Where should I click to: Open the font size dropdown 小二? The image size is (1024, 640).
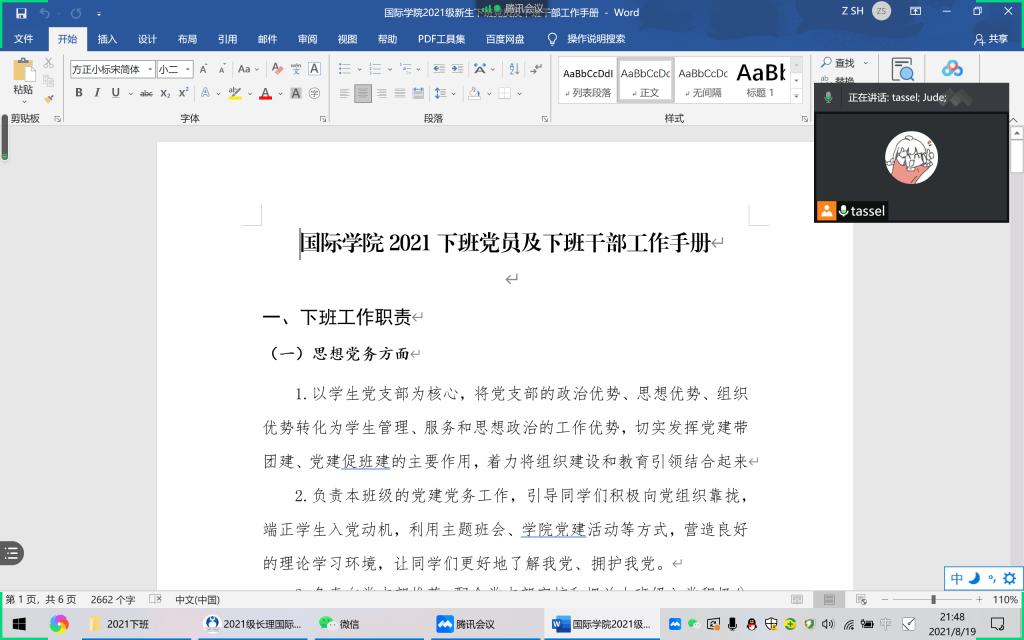click(174, 69)
